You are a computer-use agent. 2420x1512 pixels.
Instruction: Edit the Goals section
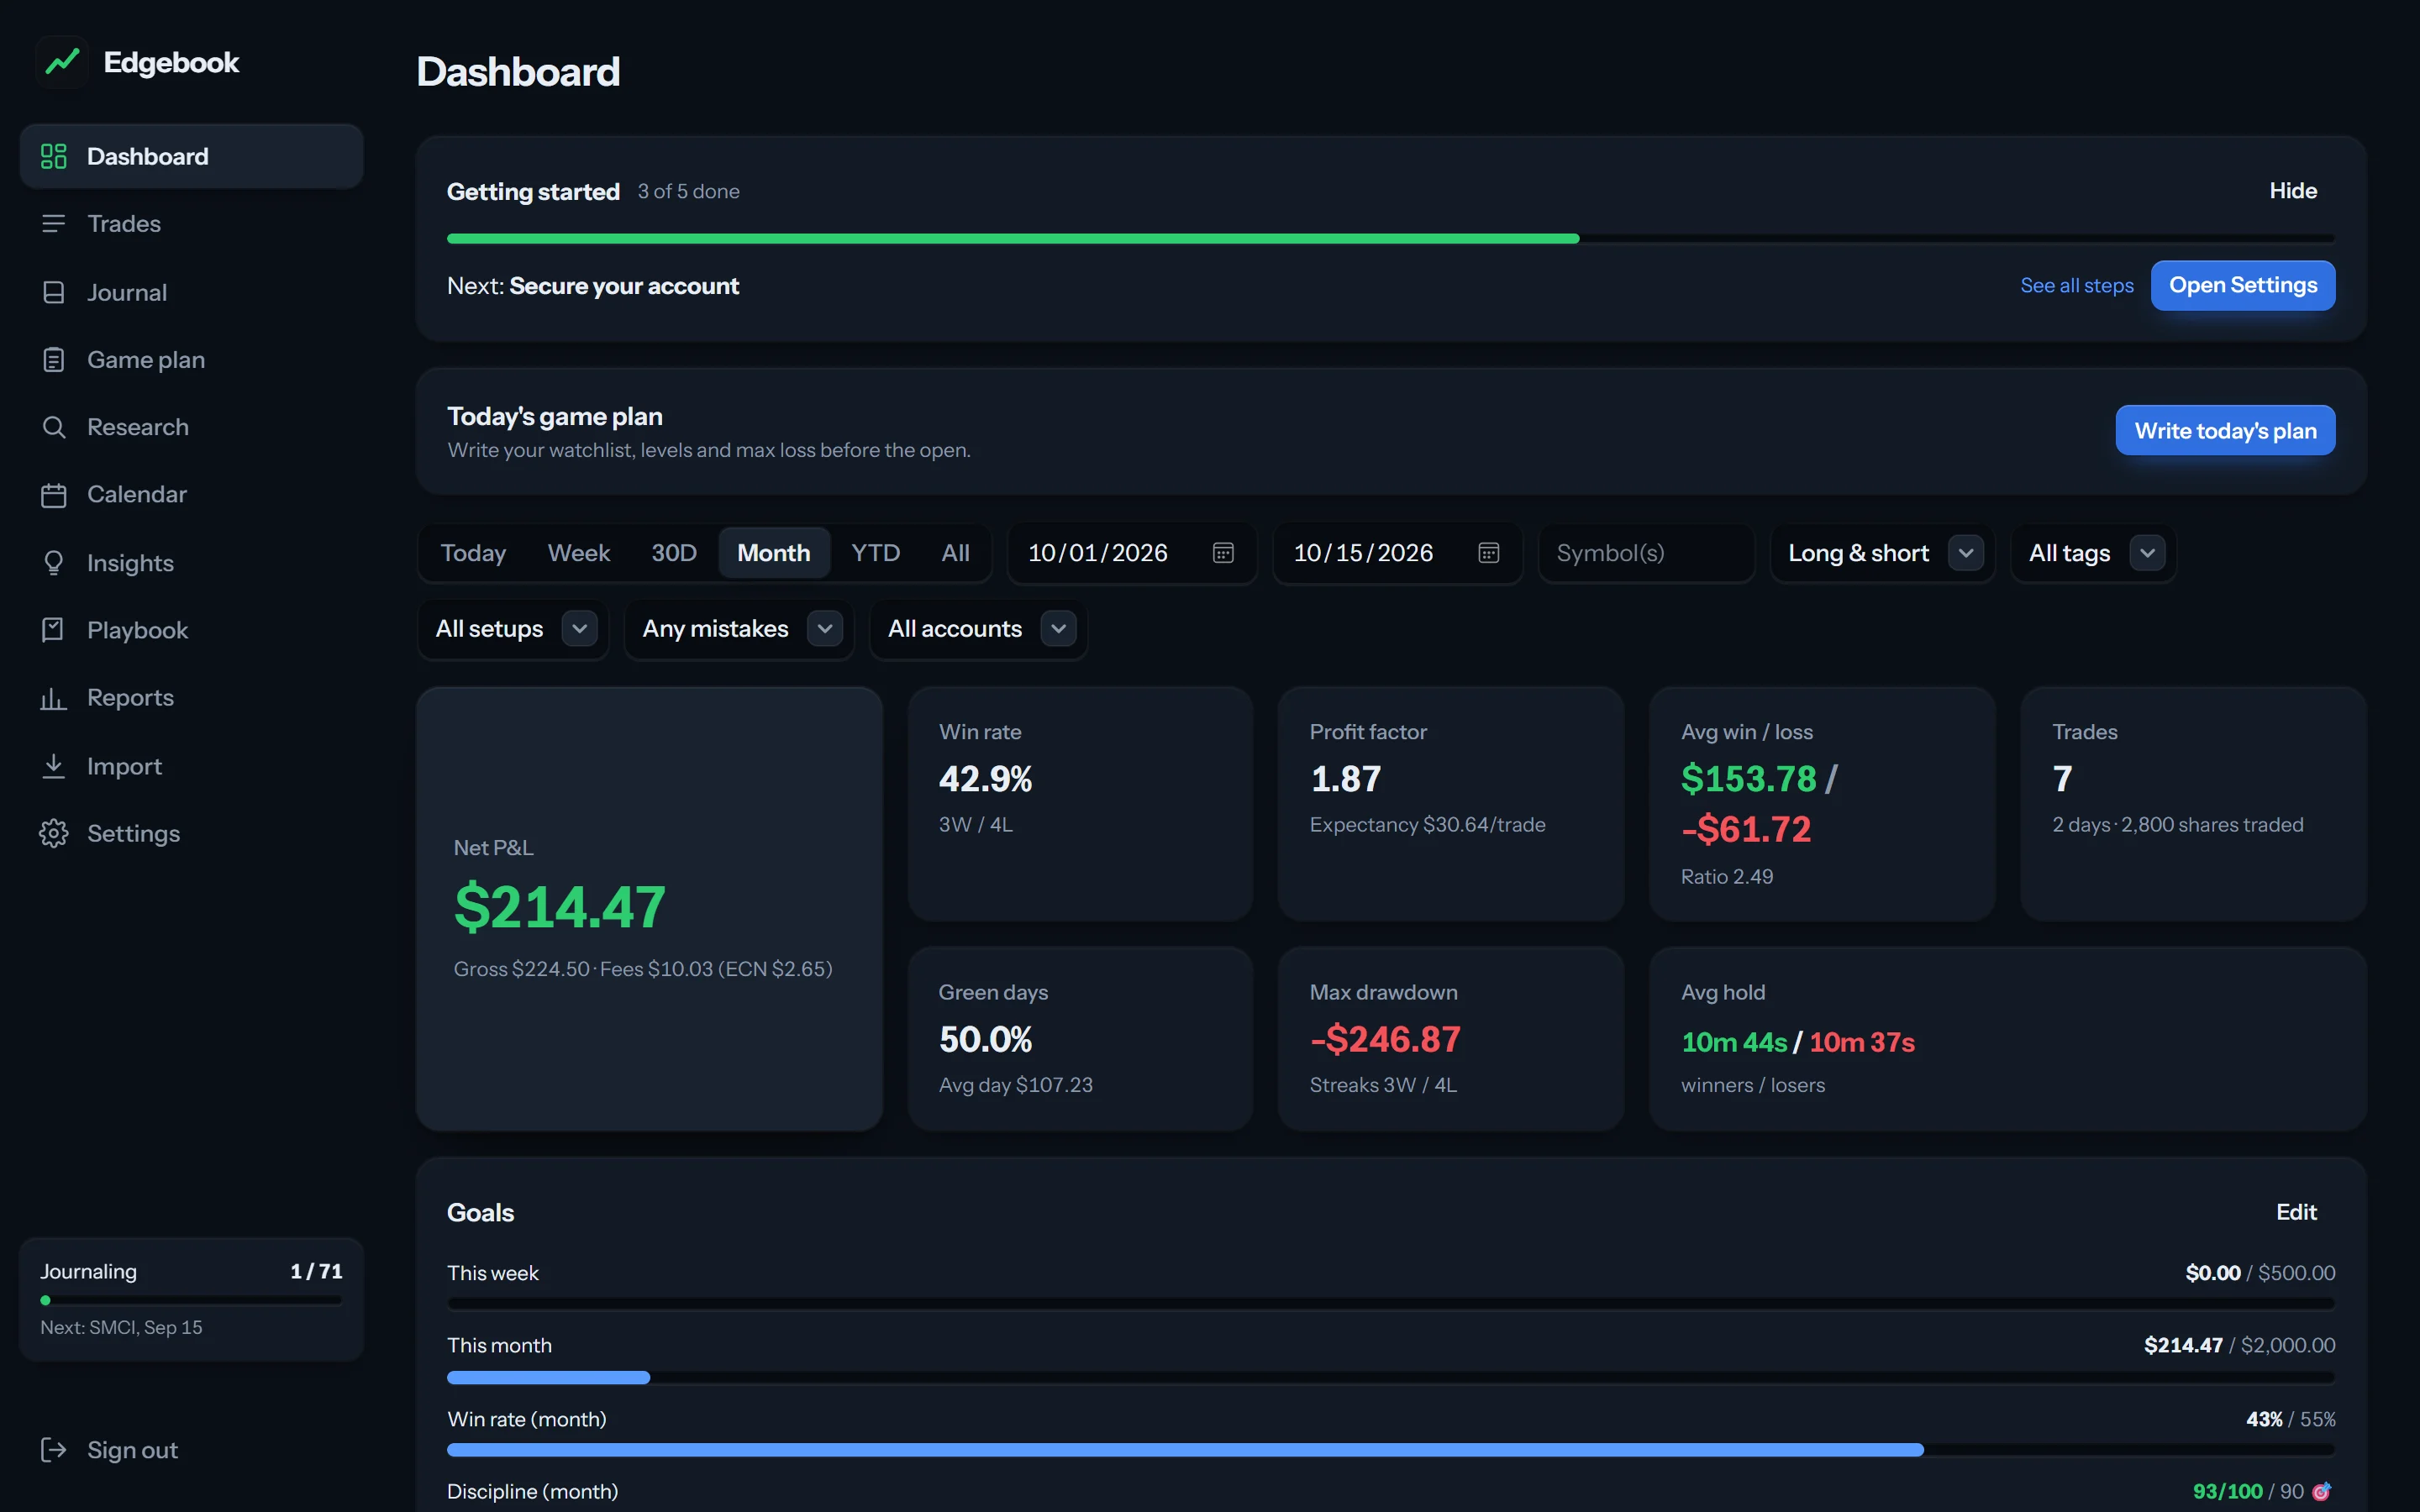(2296, 1211)
